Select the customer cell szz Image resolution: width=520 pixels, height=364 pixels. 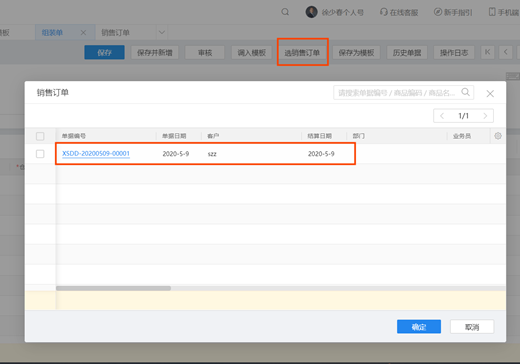click(x=212, y=154)
